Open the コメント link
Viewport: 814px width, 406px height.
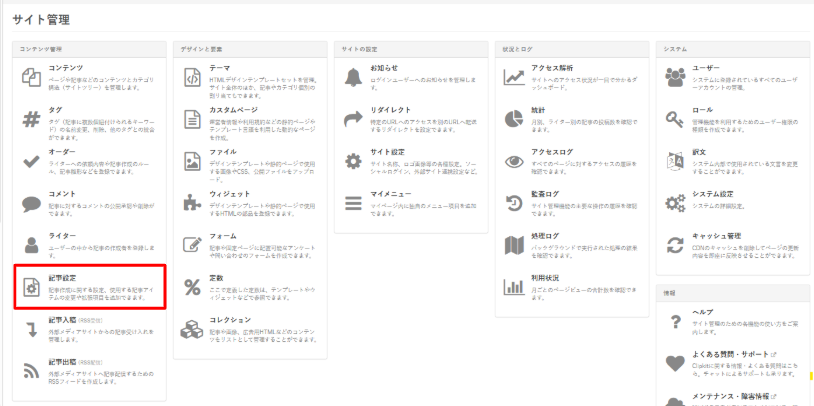[62, 194]
